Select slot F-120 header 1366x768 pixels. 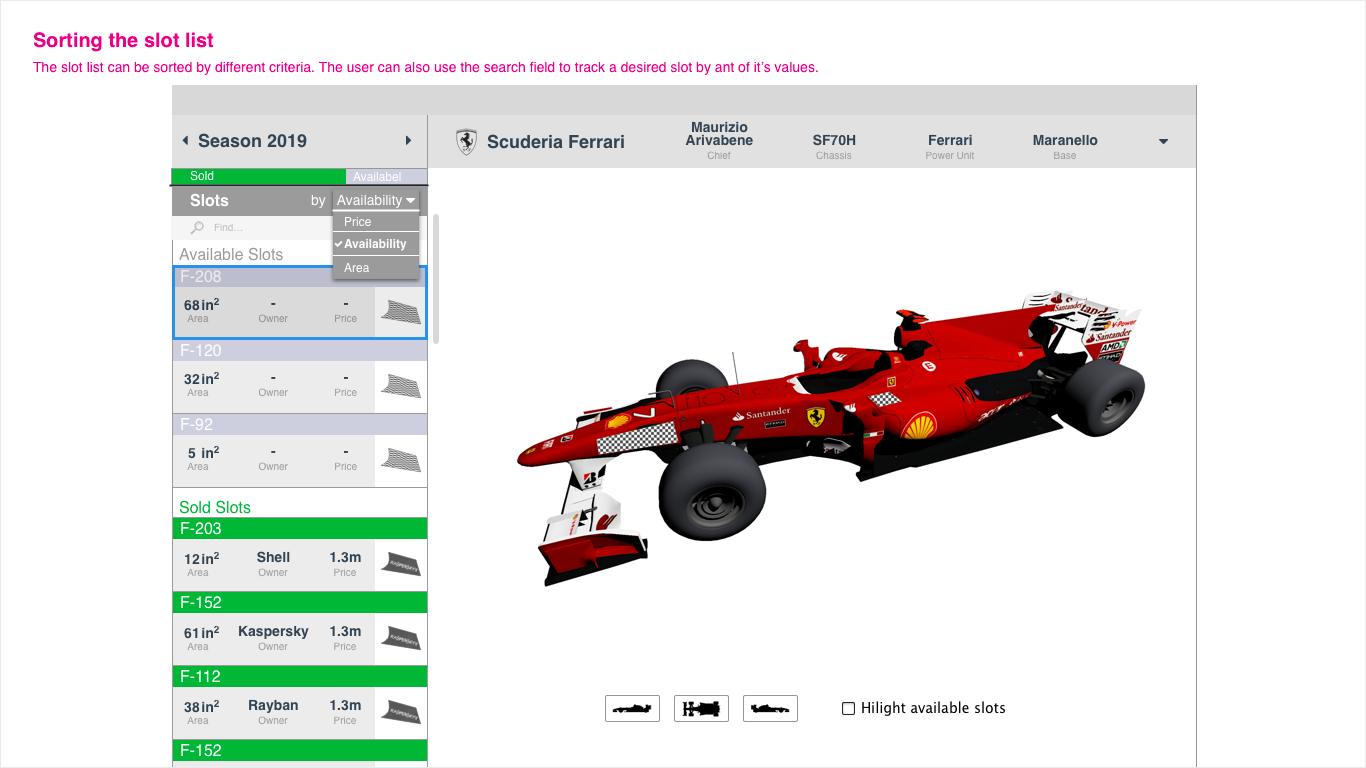(x=300, y=351)
